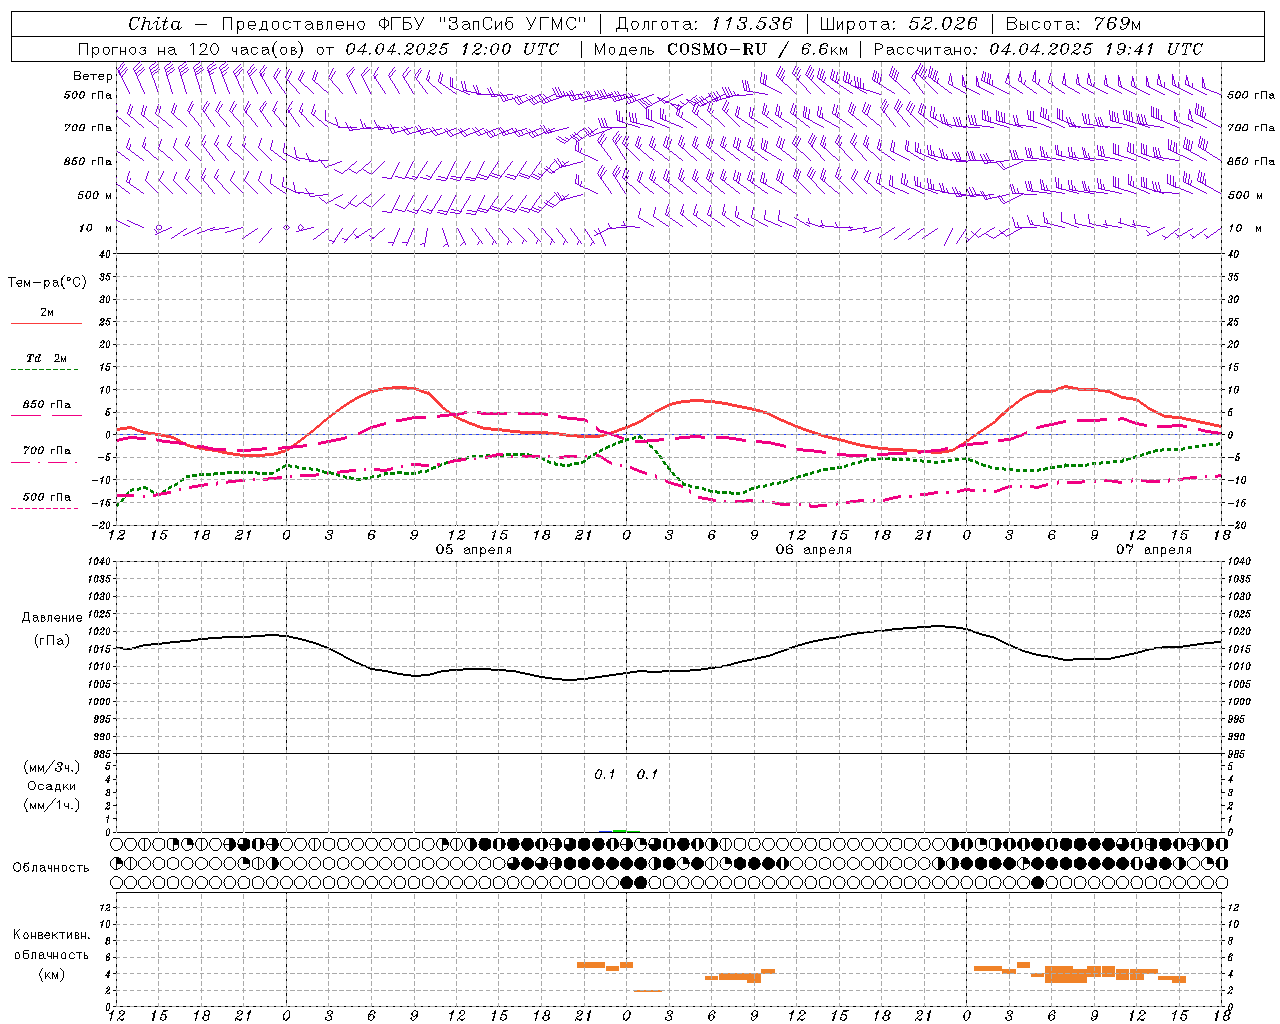
Task: Click the station name Chita in header
Action: 155,23
